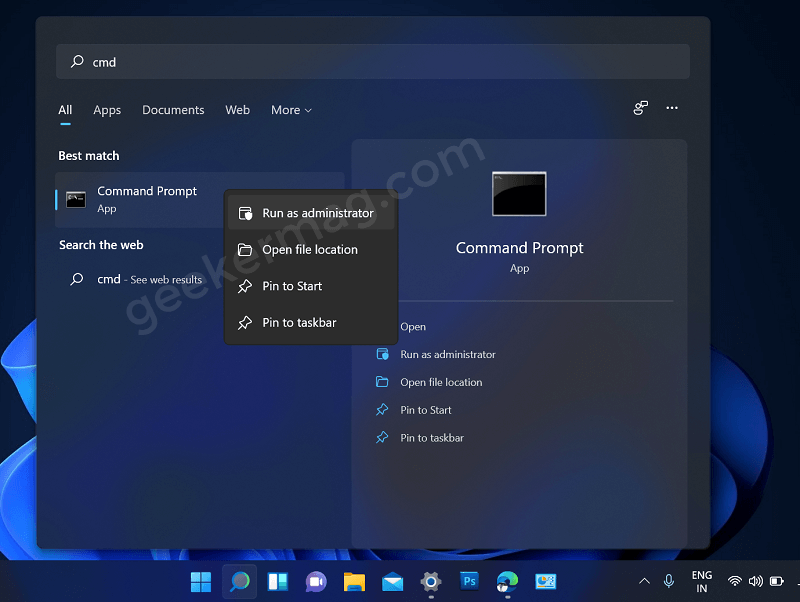Click the 'Best match' heading text
Image resolution: width=800 pixels, height=602 pixels.
click(89, 156)
